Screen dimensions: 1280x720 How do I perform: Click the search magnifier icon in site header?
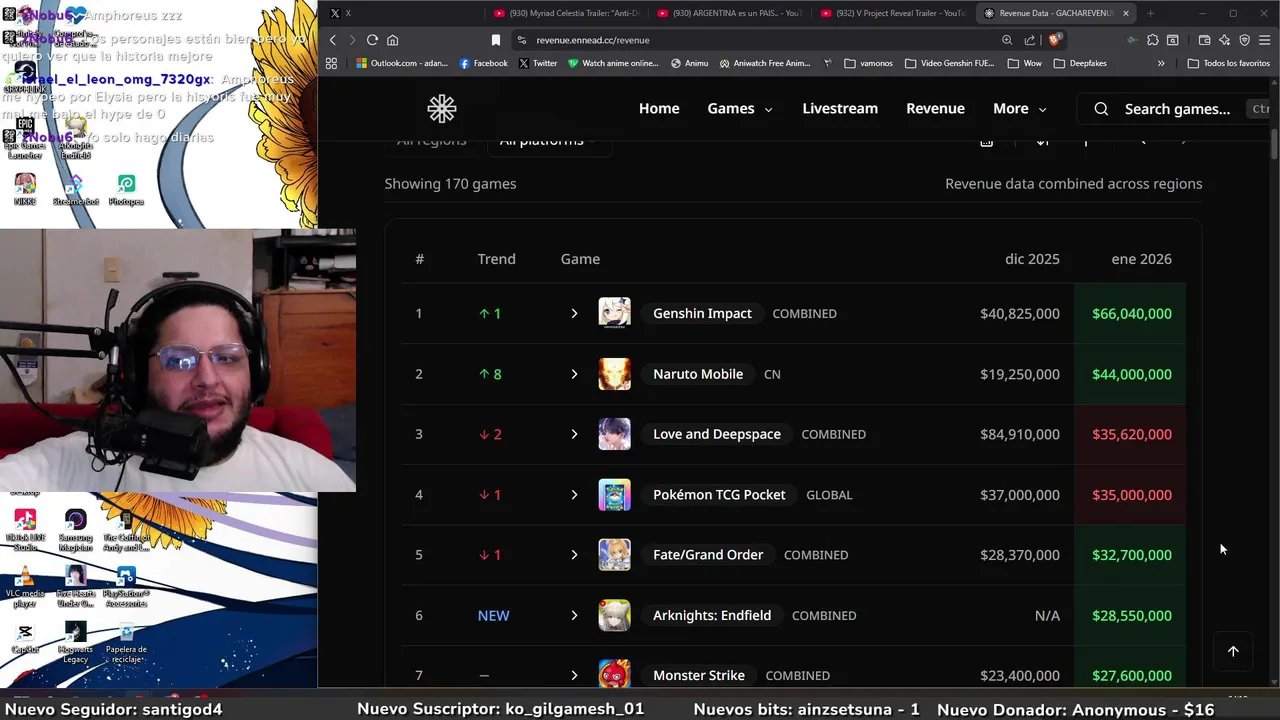point(1101,109)
